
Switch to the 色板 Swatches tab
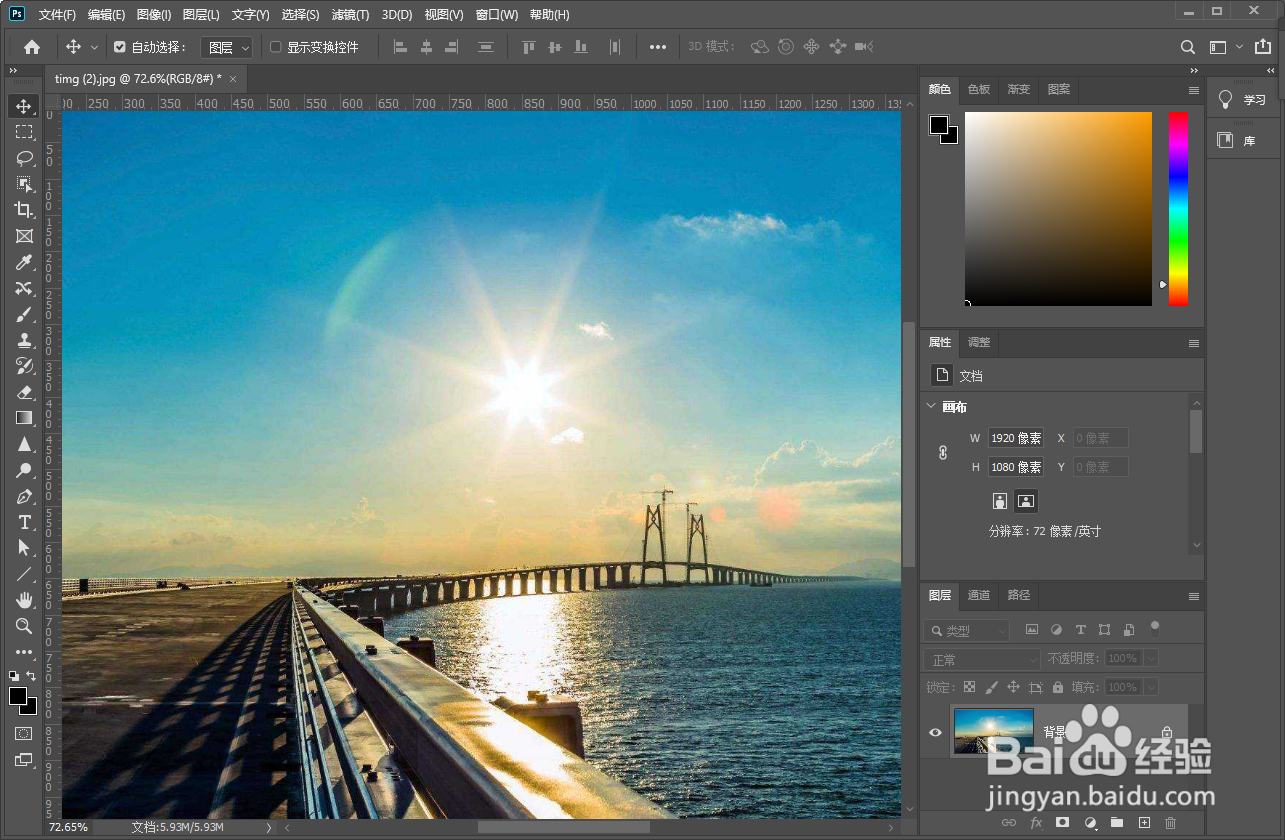tap(979, 89)
